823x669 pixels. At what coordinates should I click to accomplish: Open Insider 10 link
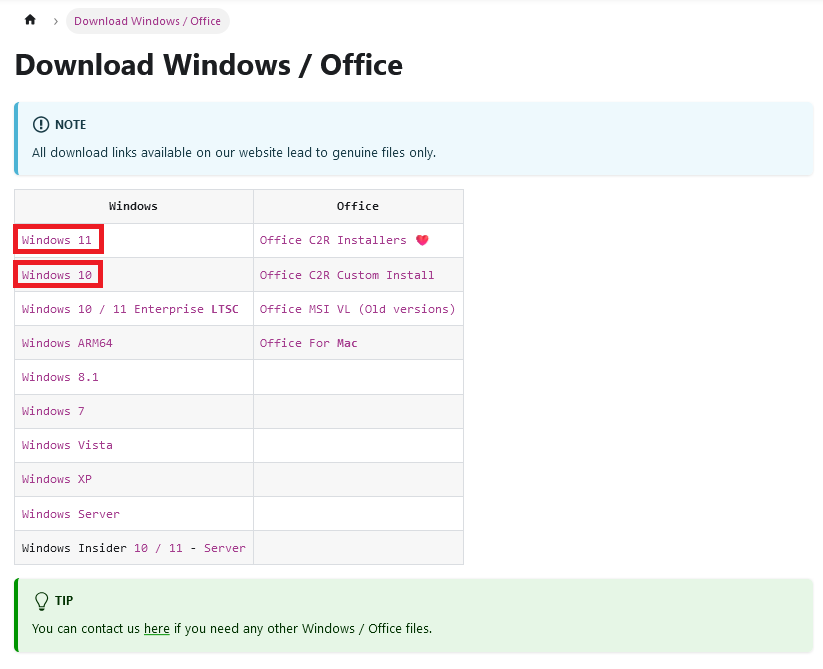tap(141, 548)
